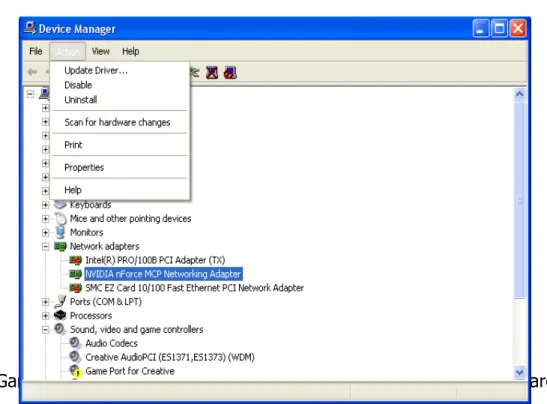547x404 pixels.
Task: Click the disabled Intel(R) PRO/100B adapter icon
Action: pyautogui.click(x=75, y=260)
